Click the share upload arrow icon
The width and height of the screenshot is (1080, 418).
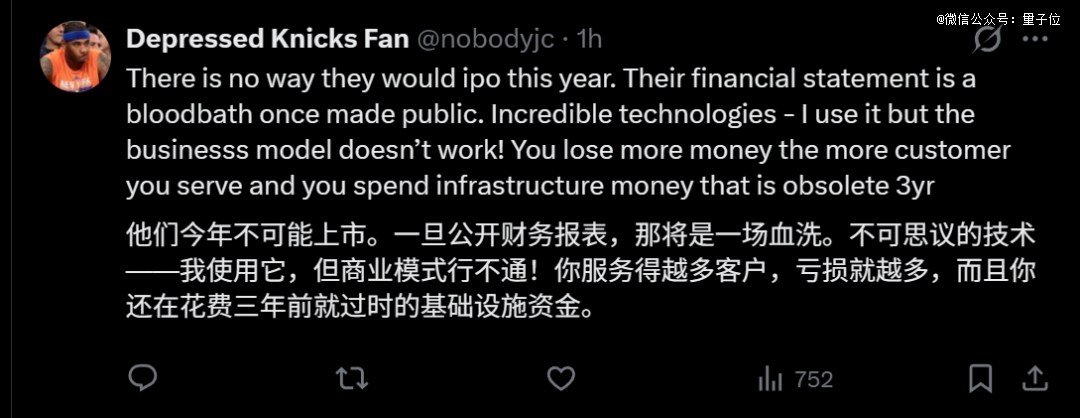[1035, 378]
